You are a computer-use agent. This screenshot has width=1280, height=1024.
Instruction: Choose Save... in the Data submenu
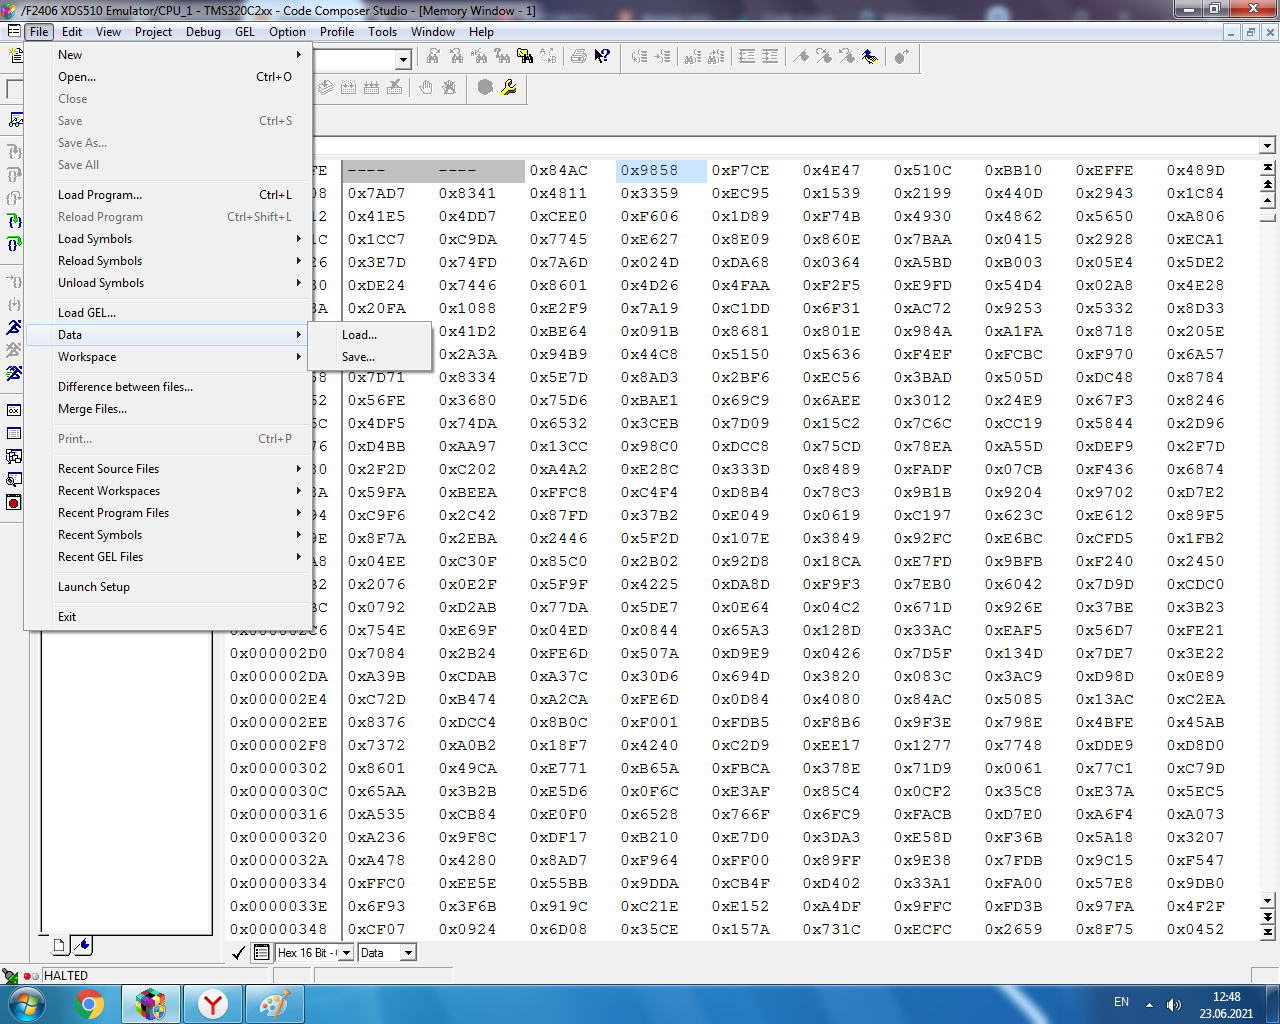pyautogui.click(x=370, y=357)
